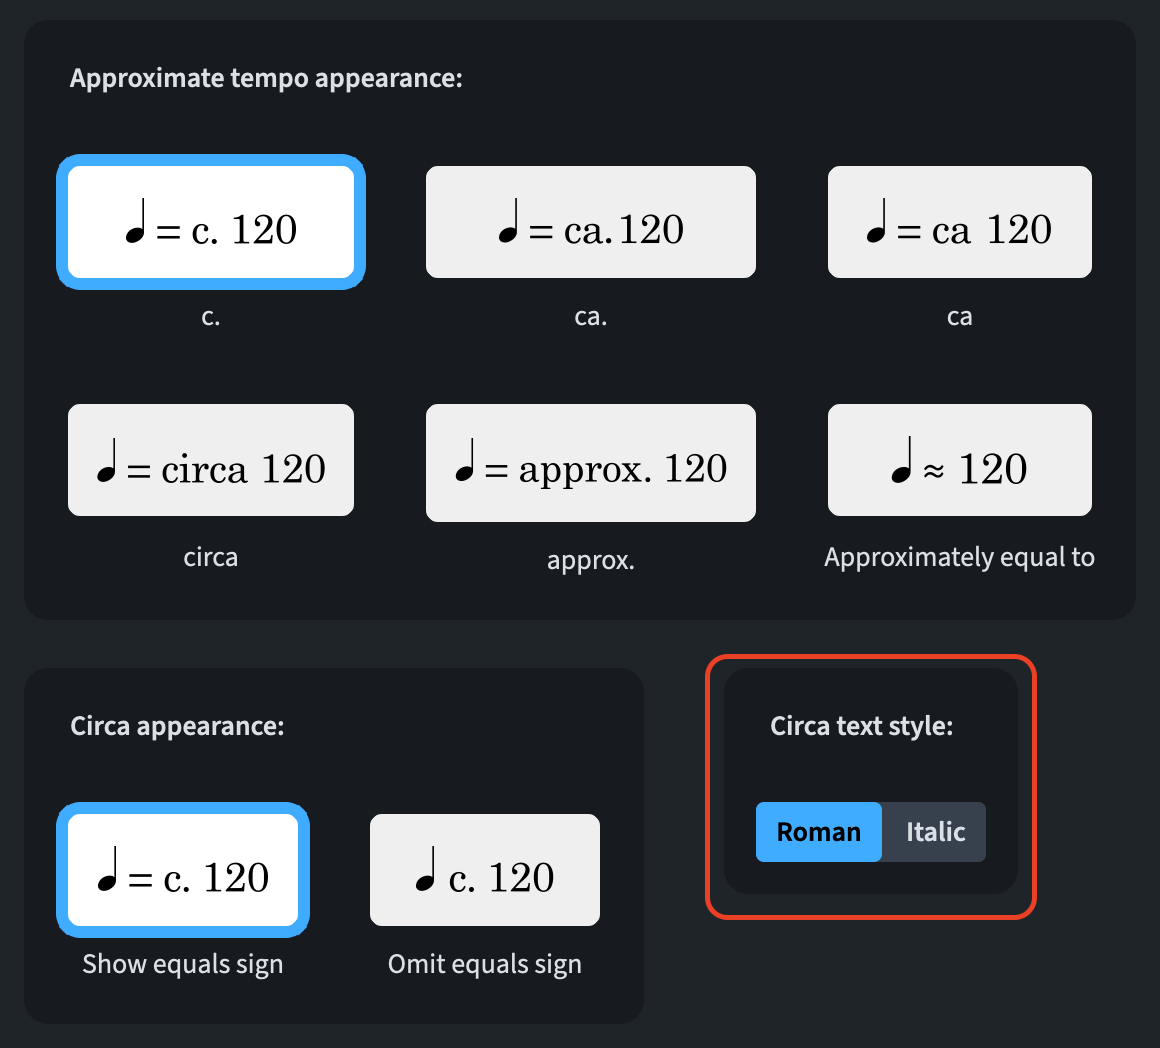
Task: Select the 'c. 120' approximate tempo preview
Action: 211,222
